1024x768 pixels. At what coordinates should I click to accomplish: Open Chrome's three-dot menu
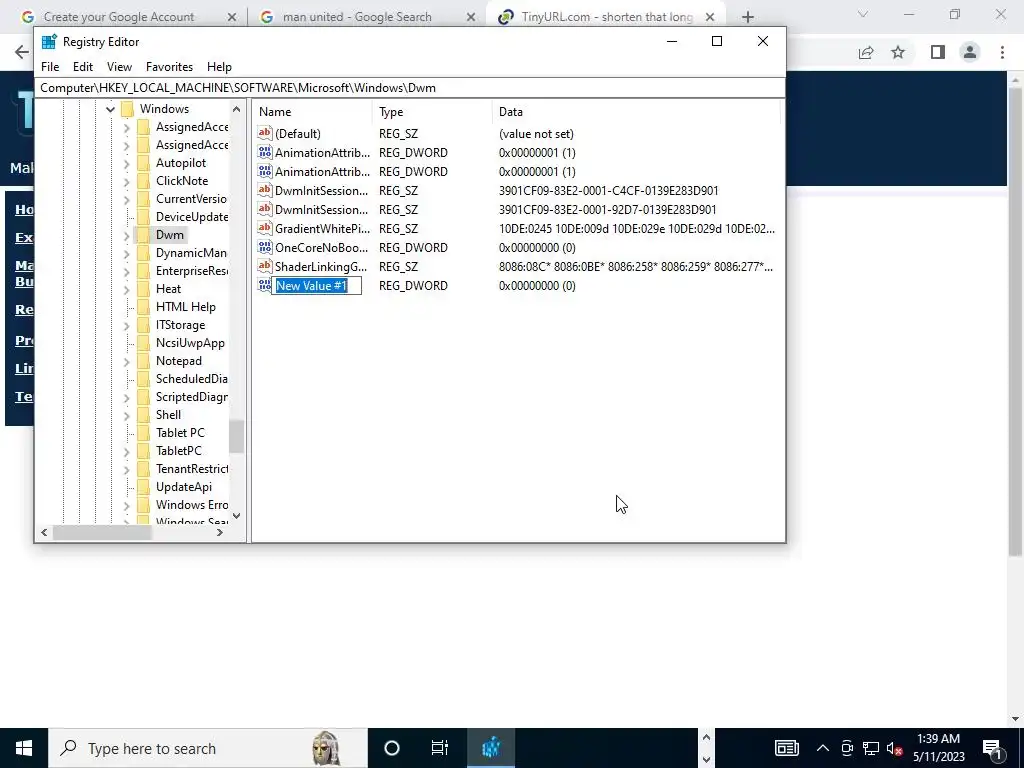(1002, 52)
